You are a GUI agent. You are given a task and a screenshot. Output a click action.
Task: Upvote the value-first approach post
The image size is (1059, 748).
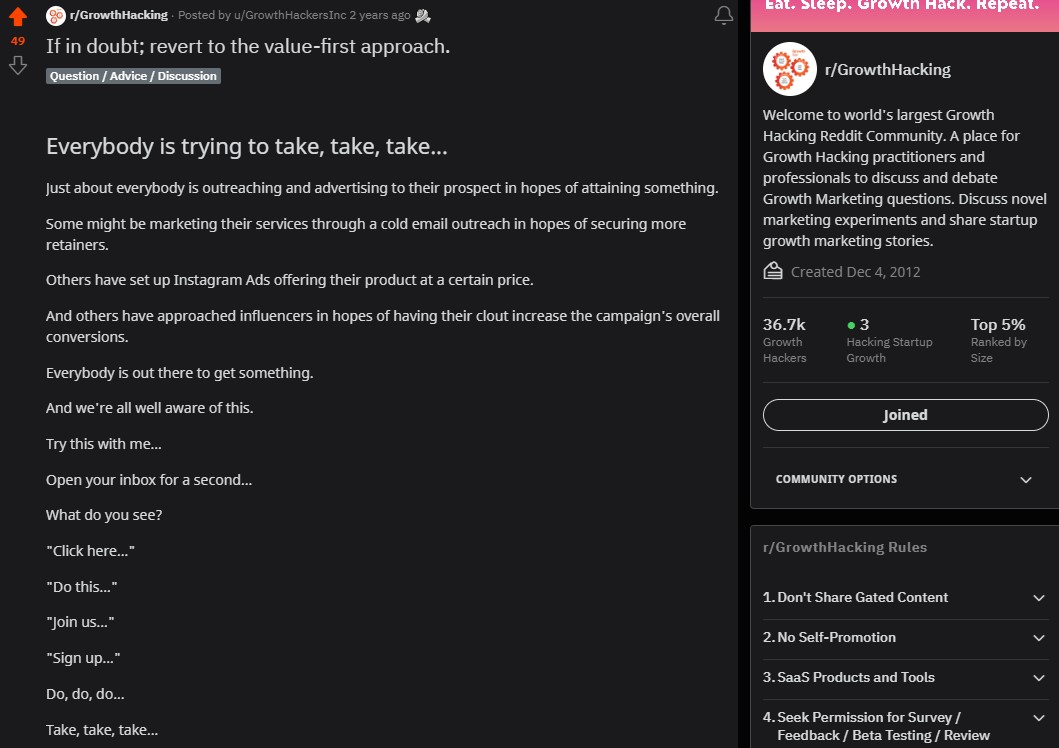coord(18,17)
